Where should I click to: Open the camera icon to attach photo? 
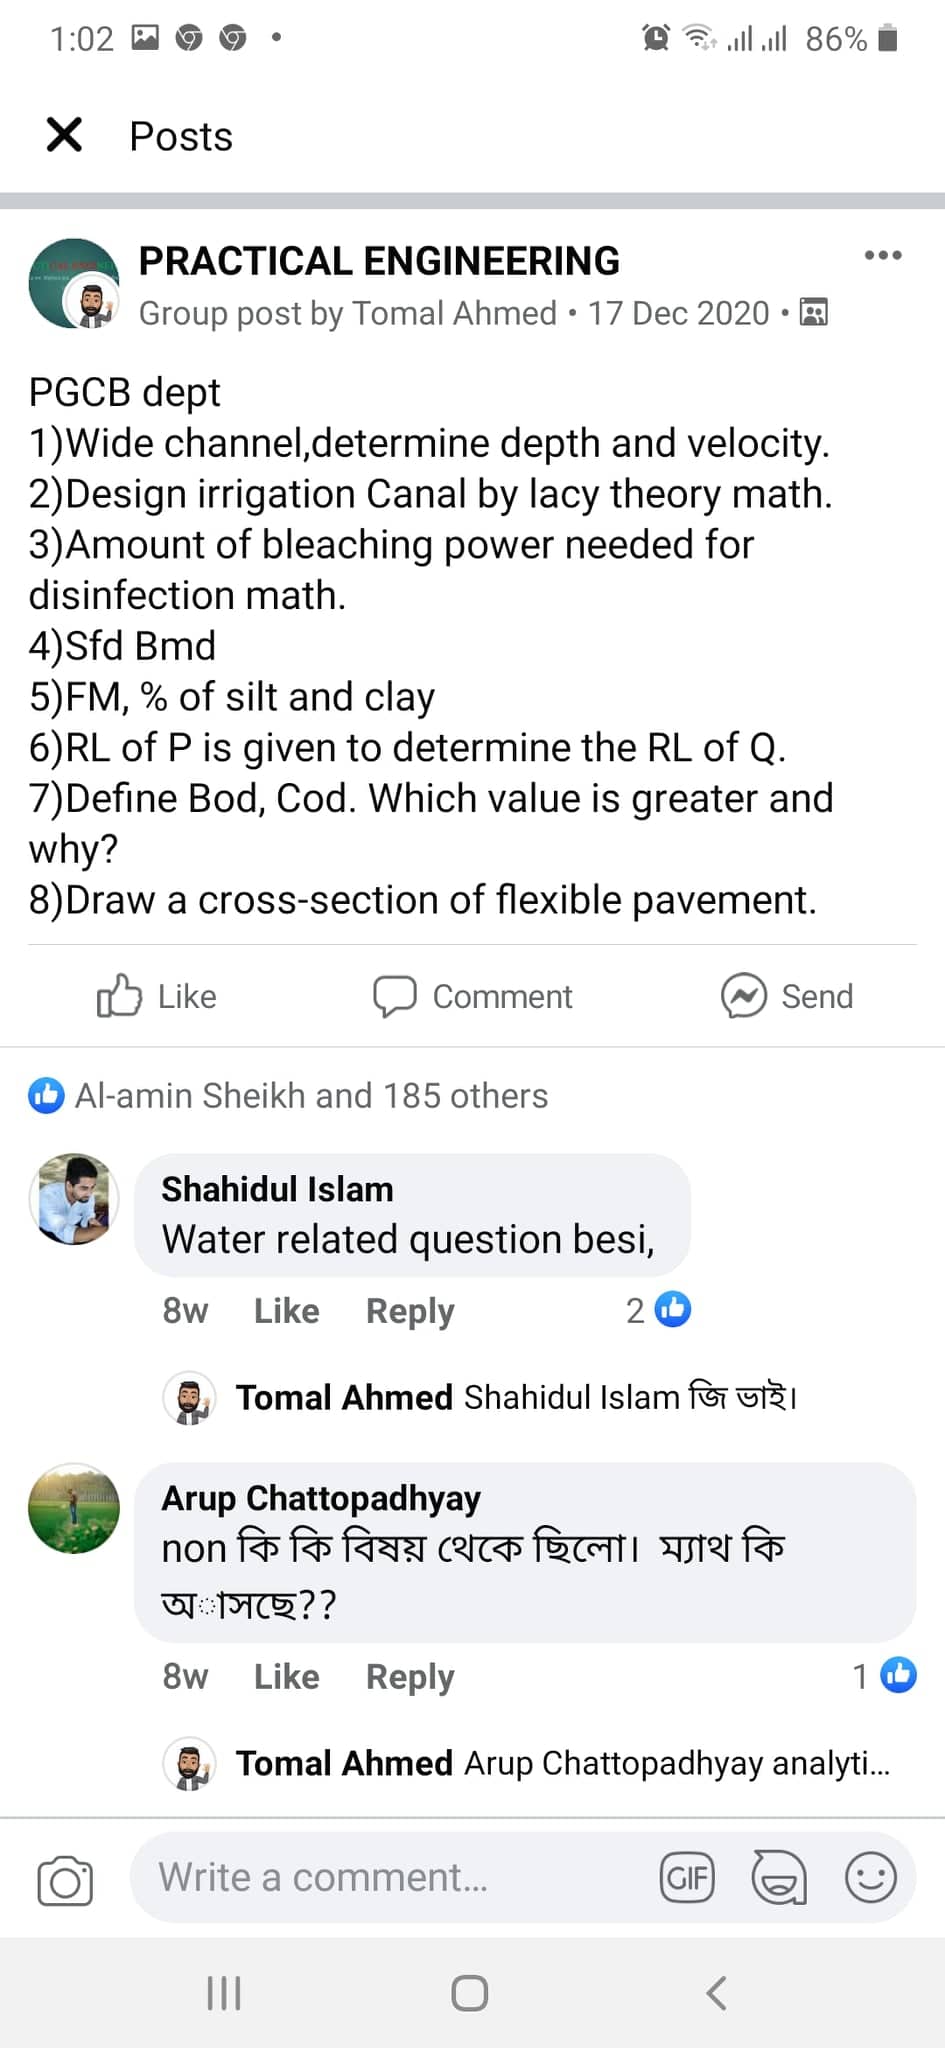pos(65,1881)
